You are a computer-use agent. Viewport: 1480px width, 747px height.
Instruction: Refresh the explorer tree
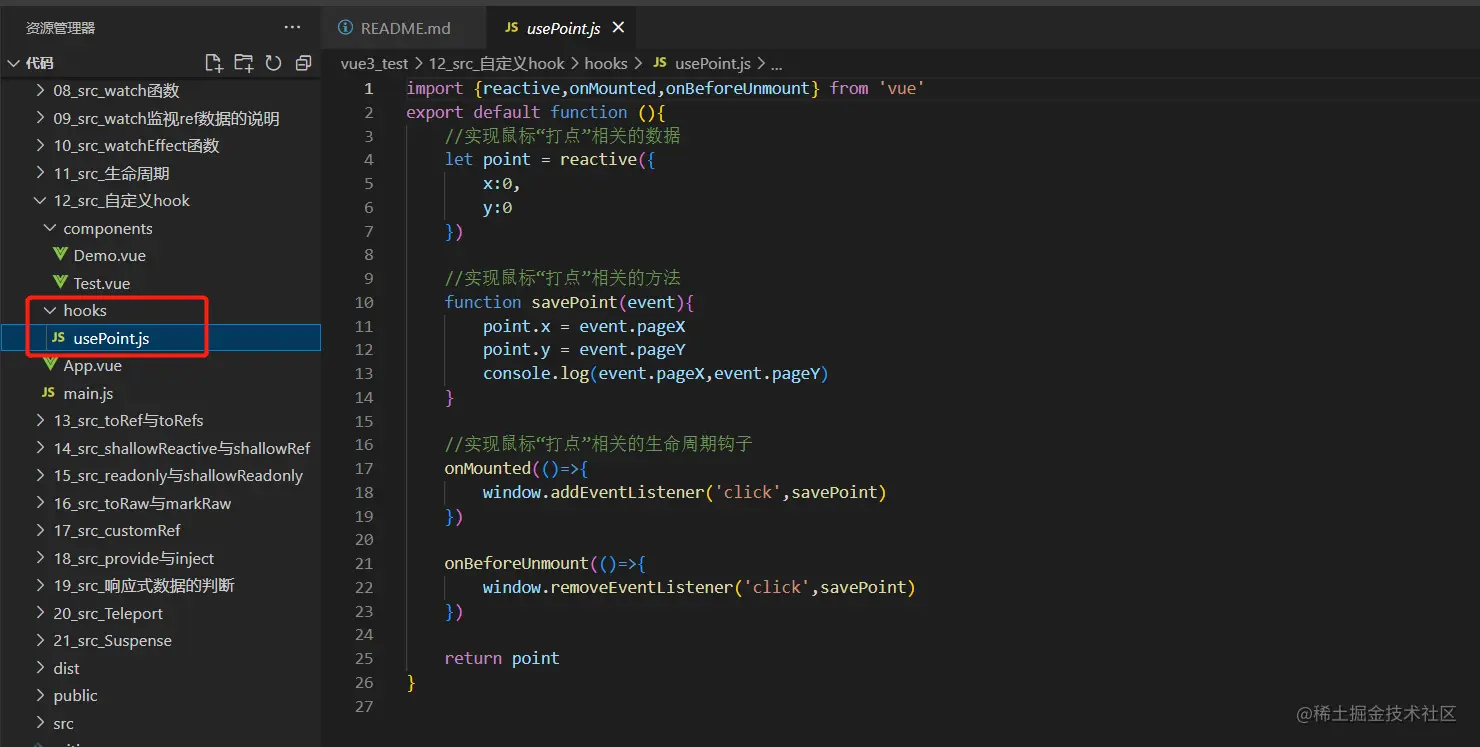[x=274, y=63]
